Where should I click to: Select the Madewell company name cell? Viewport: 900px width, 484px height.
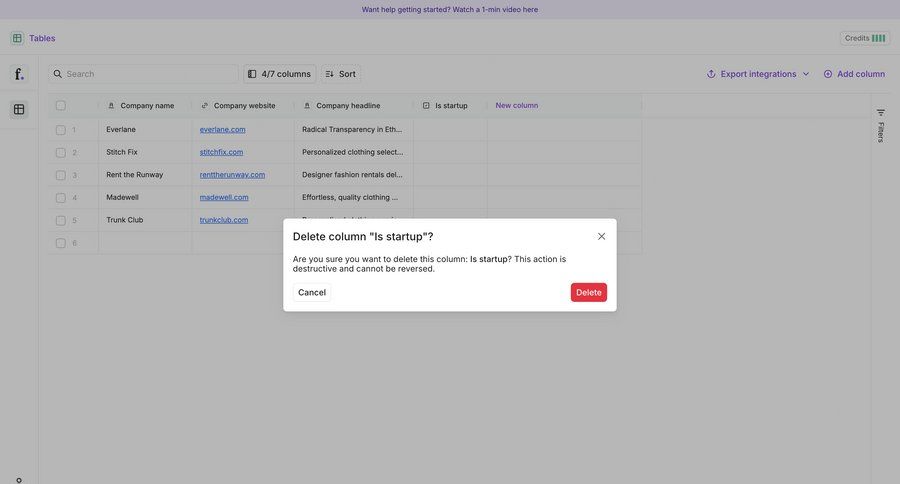(145, 198)
